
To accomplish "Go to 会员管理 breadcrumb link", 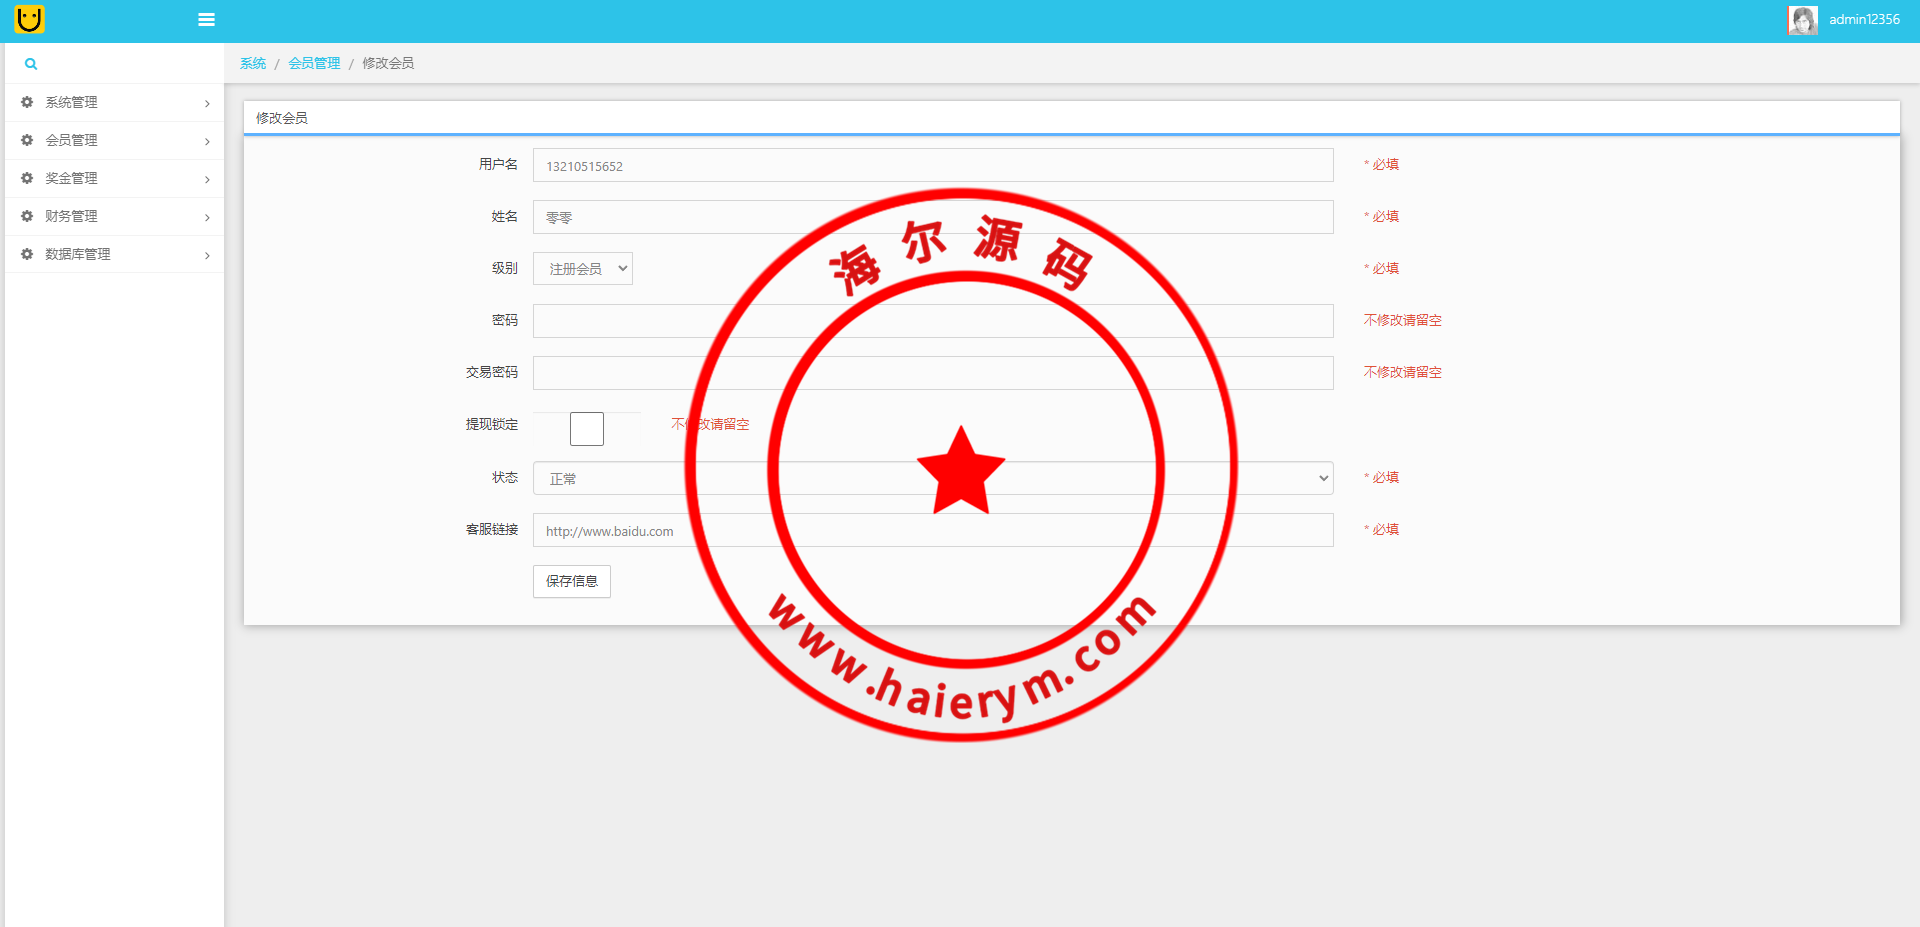I will pyautogui.click(x=314, y=63).
